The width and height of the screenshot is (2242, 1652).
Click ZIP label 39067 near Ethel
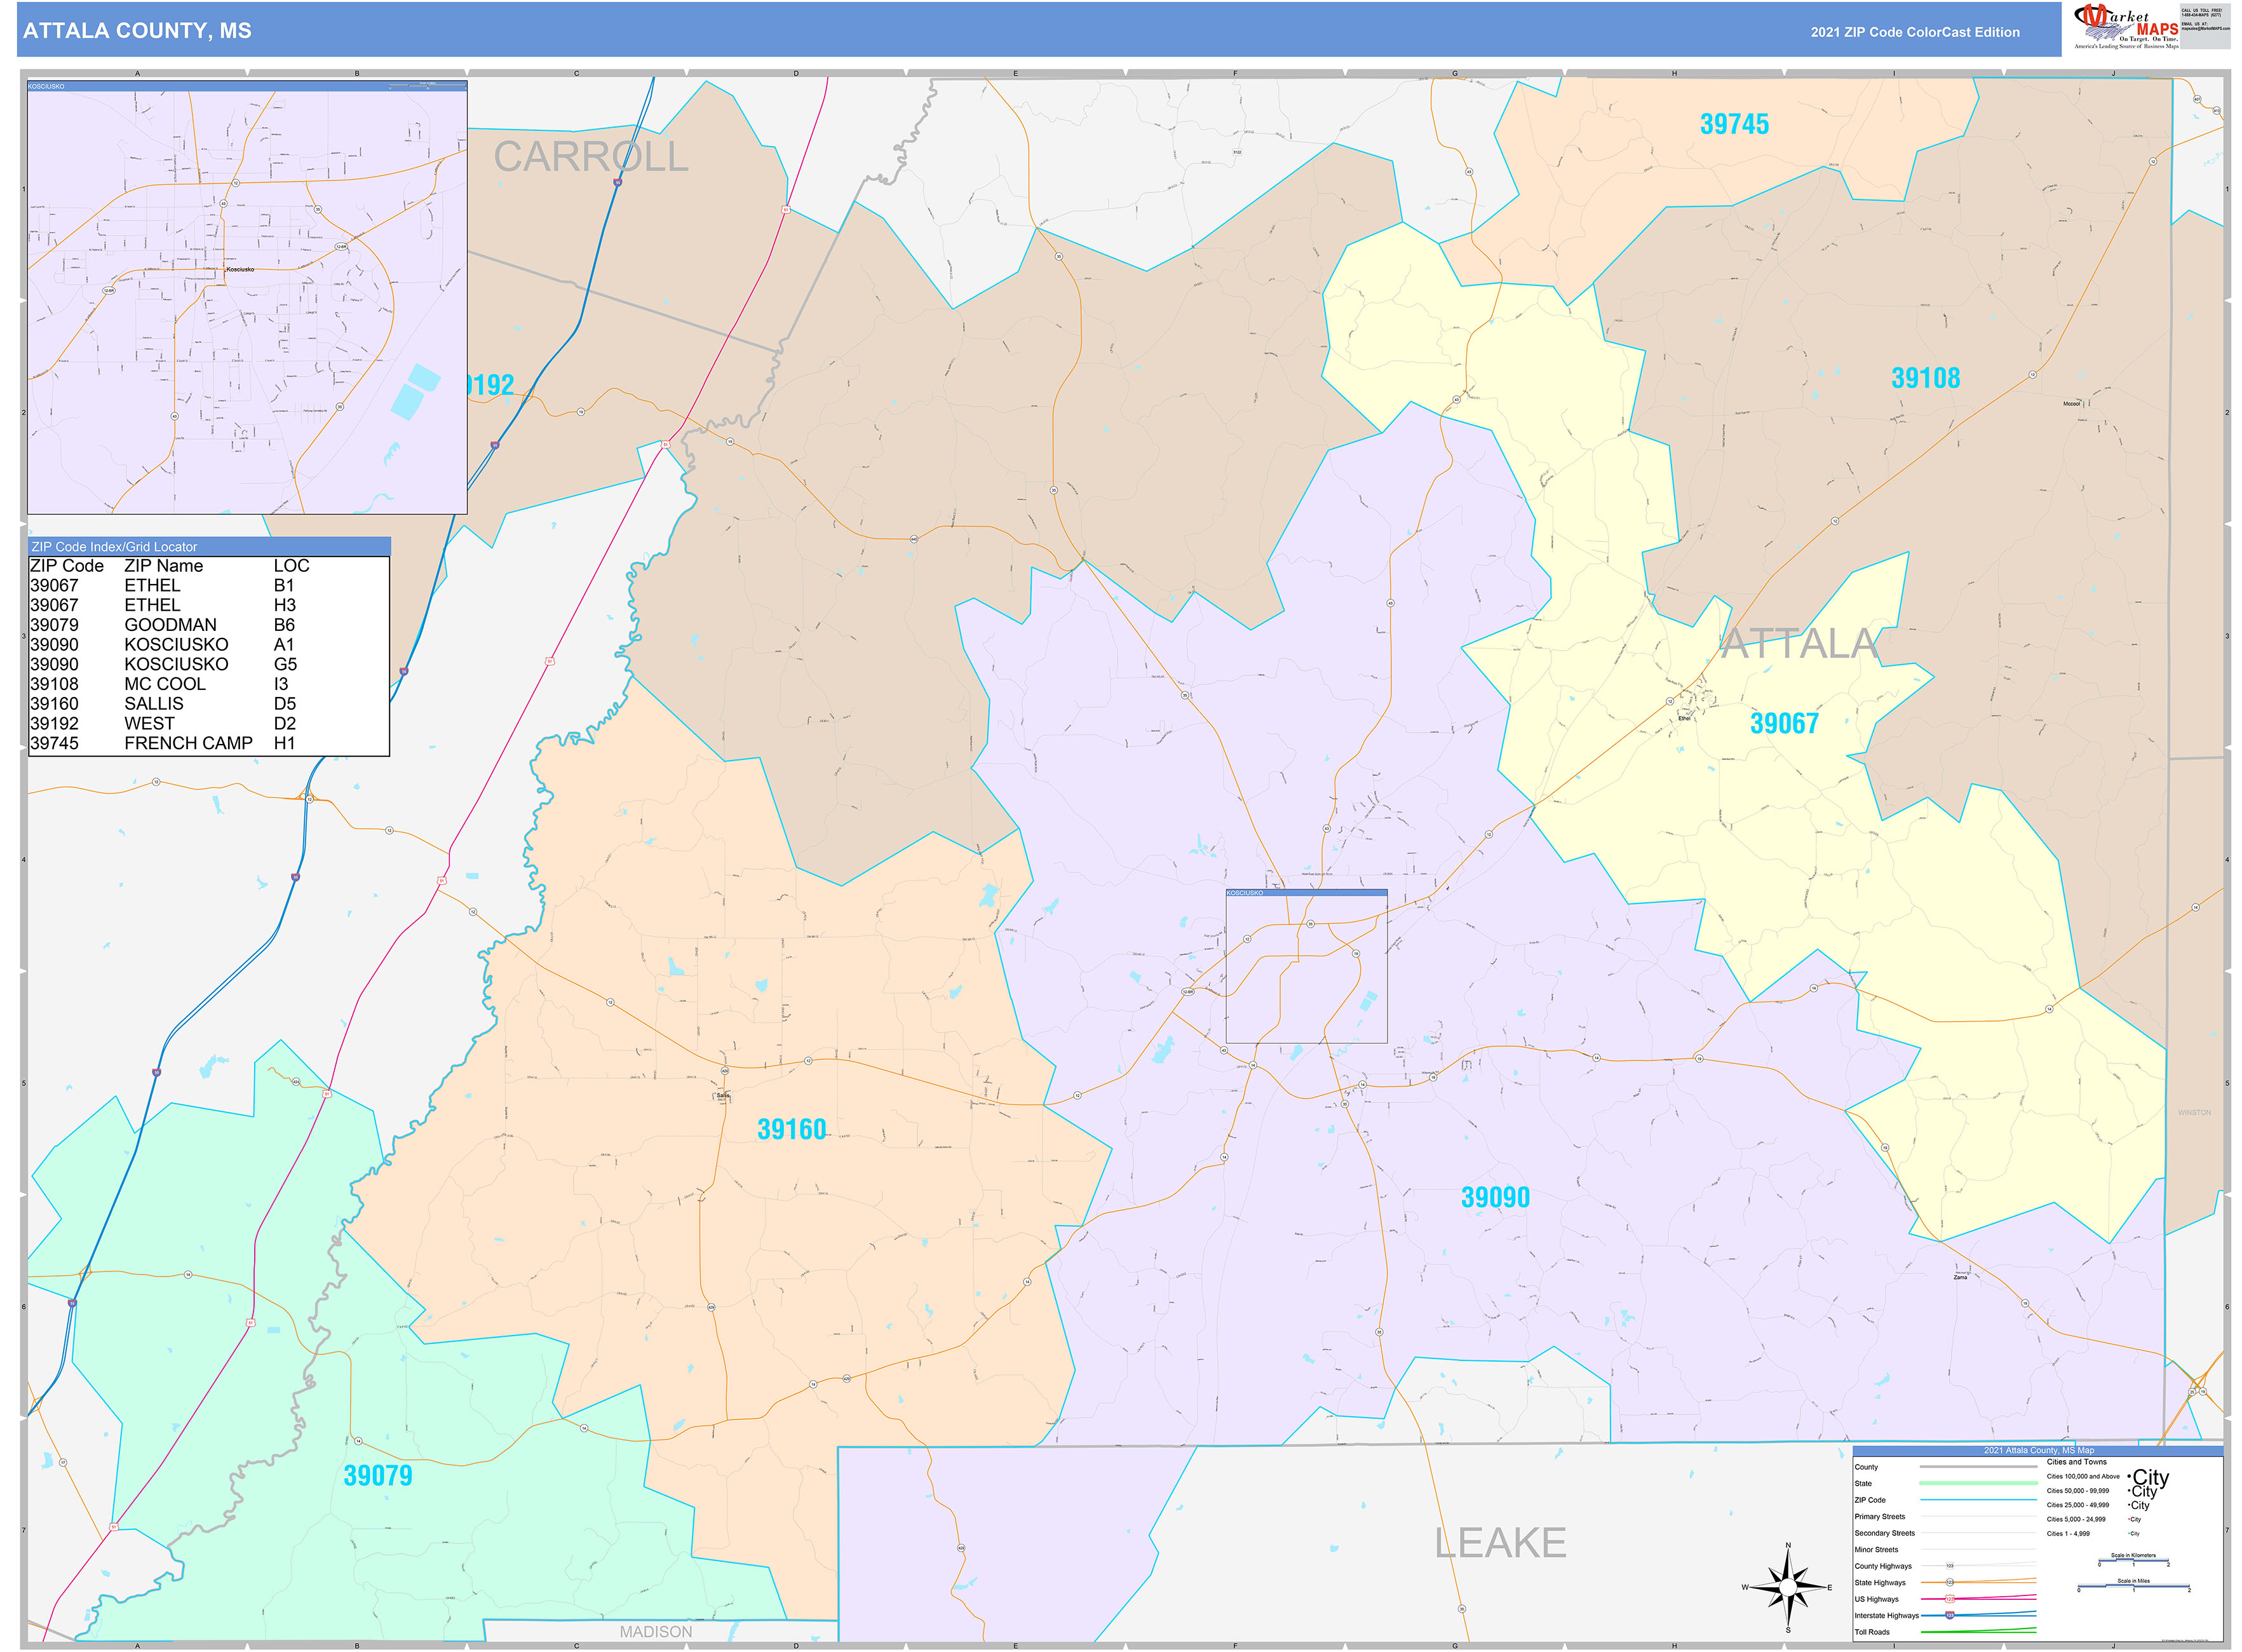pos(1784,723)
